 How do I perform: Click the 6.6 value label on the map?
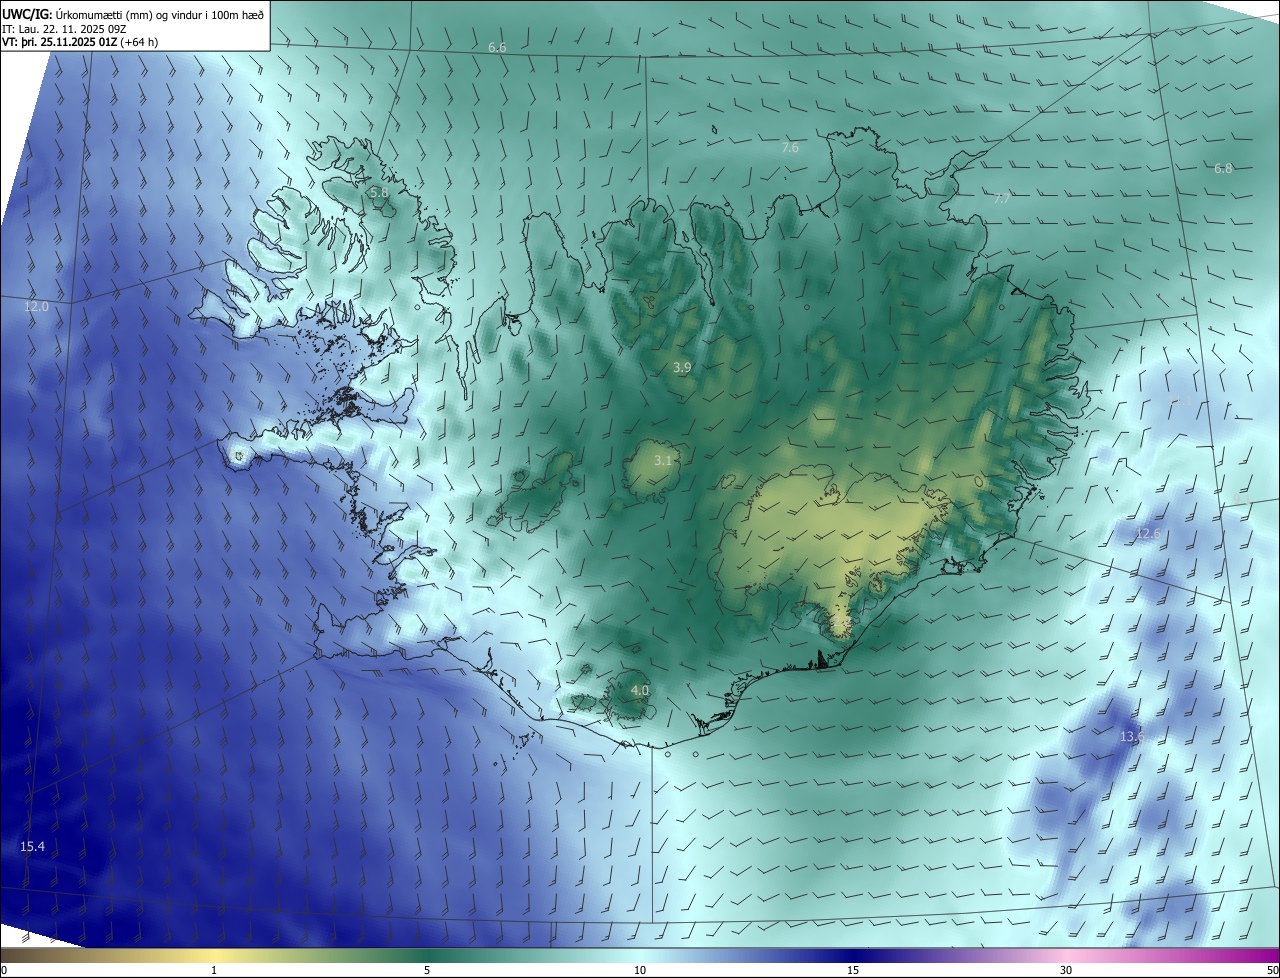[x=497, y=48]
